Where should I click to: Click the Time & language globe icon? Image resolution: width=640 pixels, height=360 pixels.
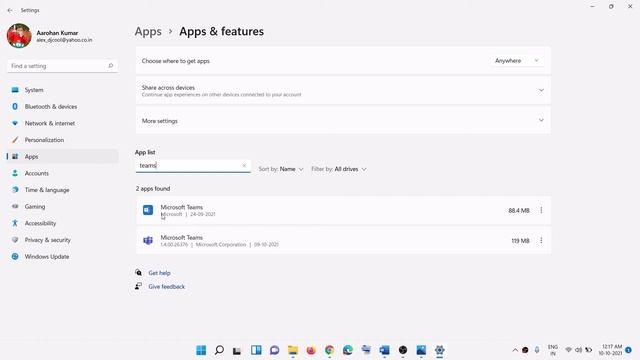tap(15, 190)
